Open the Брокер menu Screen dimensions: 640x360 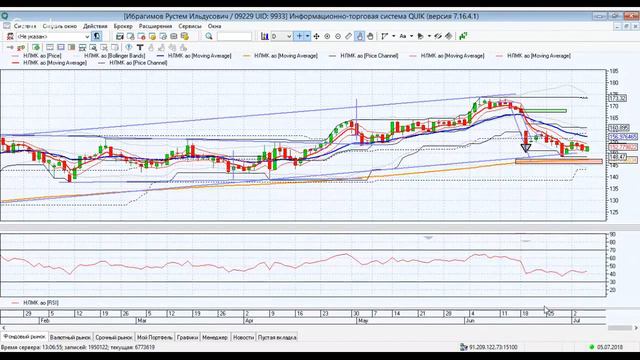[x=123, y=26]
